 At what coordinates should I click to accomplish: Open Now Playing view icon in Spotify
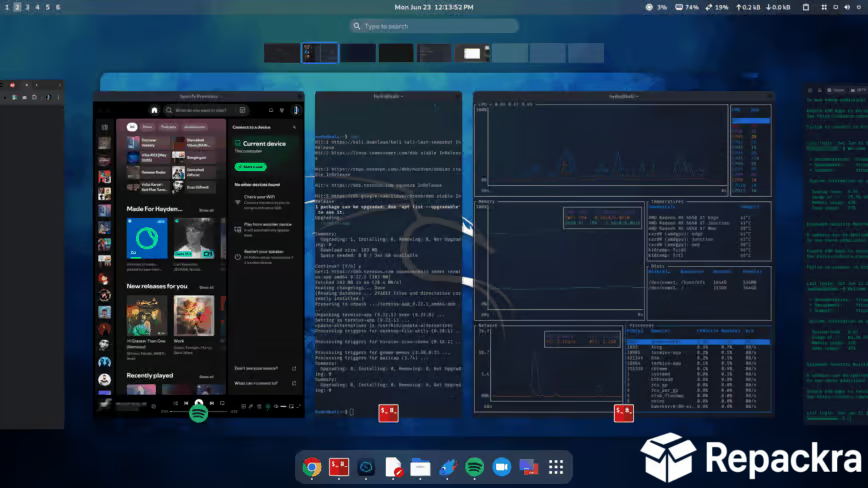click(244, 406)
